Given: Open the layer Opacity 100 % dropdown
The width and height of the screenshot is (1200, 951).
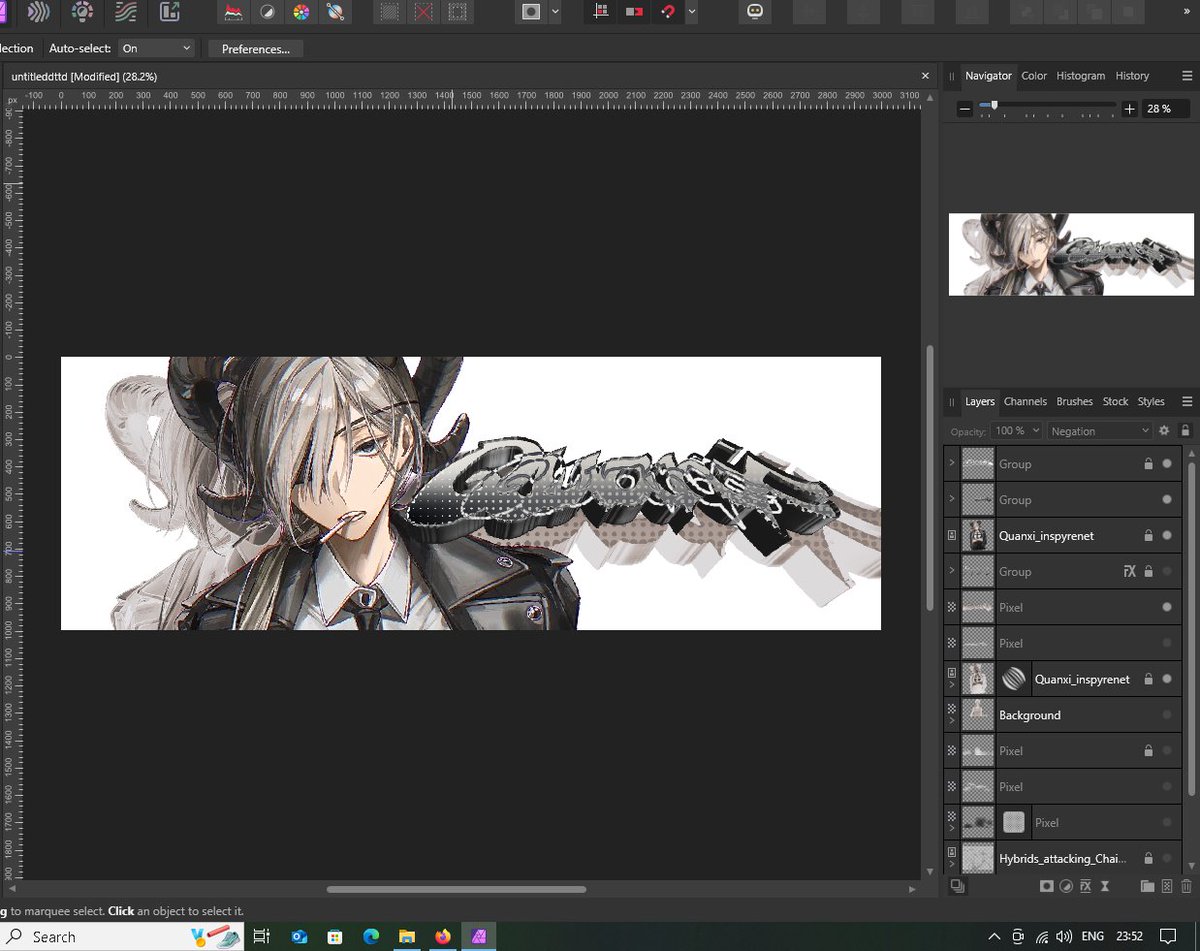Looking at the screenshot, I should click(1016, 431).
